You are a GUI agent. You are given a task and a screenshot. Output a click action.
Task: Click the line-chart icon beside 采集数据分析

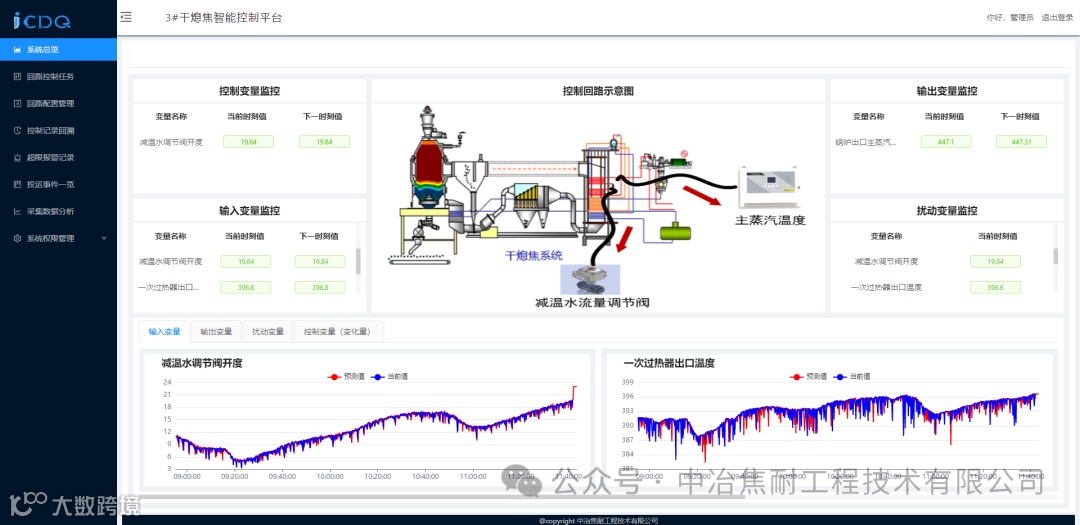pyautogui.click(x=17, y=212)
